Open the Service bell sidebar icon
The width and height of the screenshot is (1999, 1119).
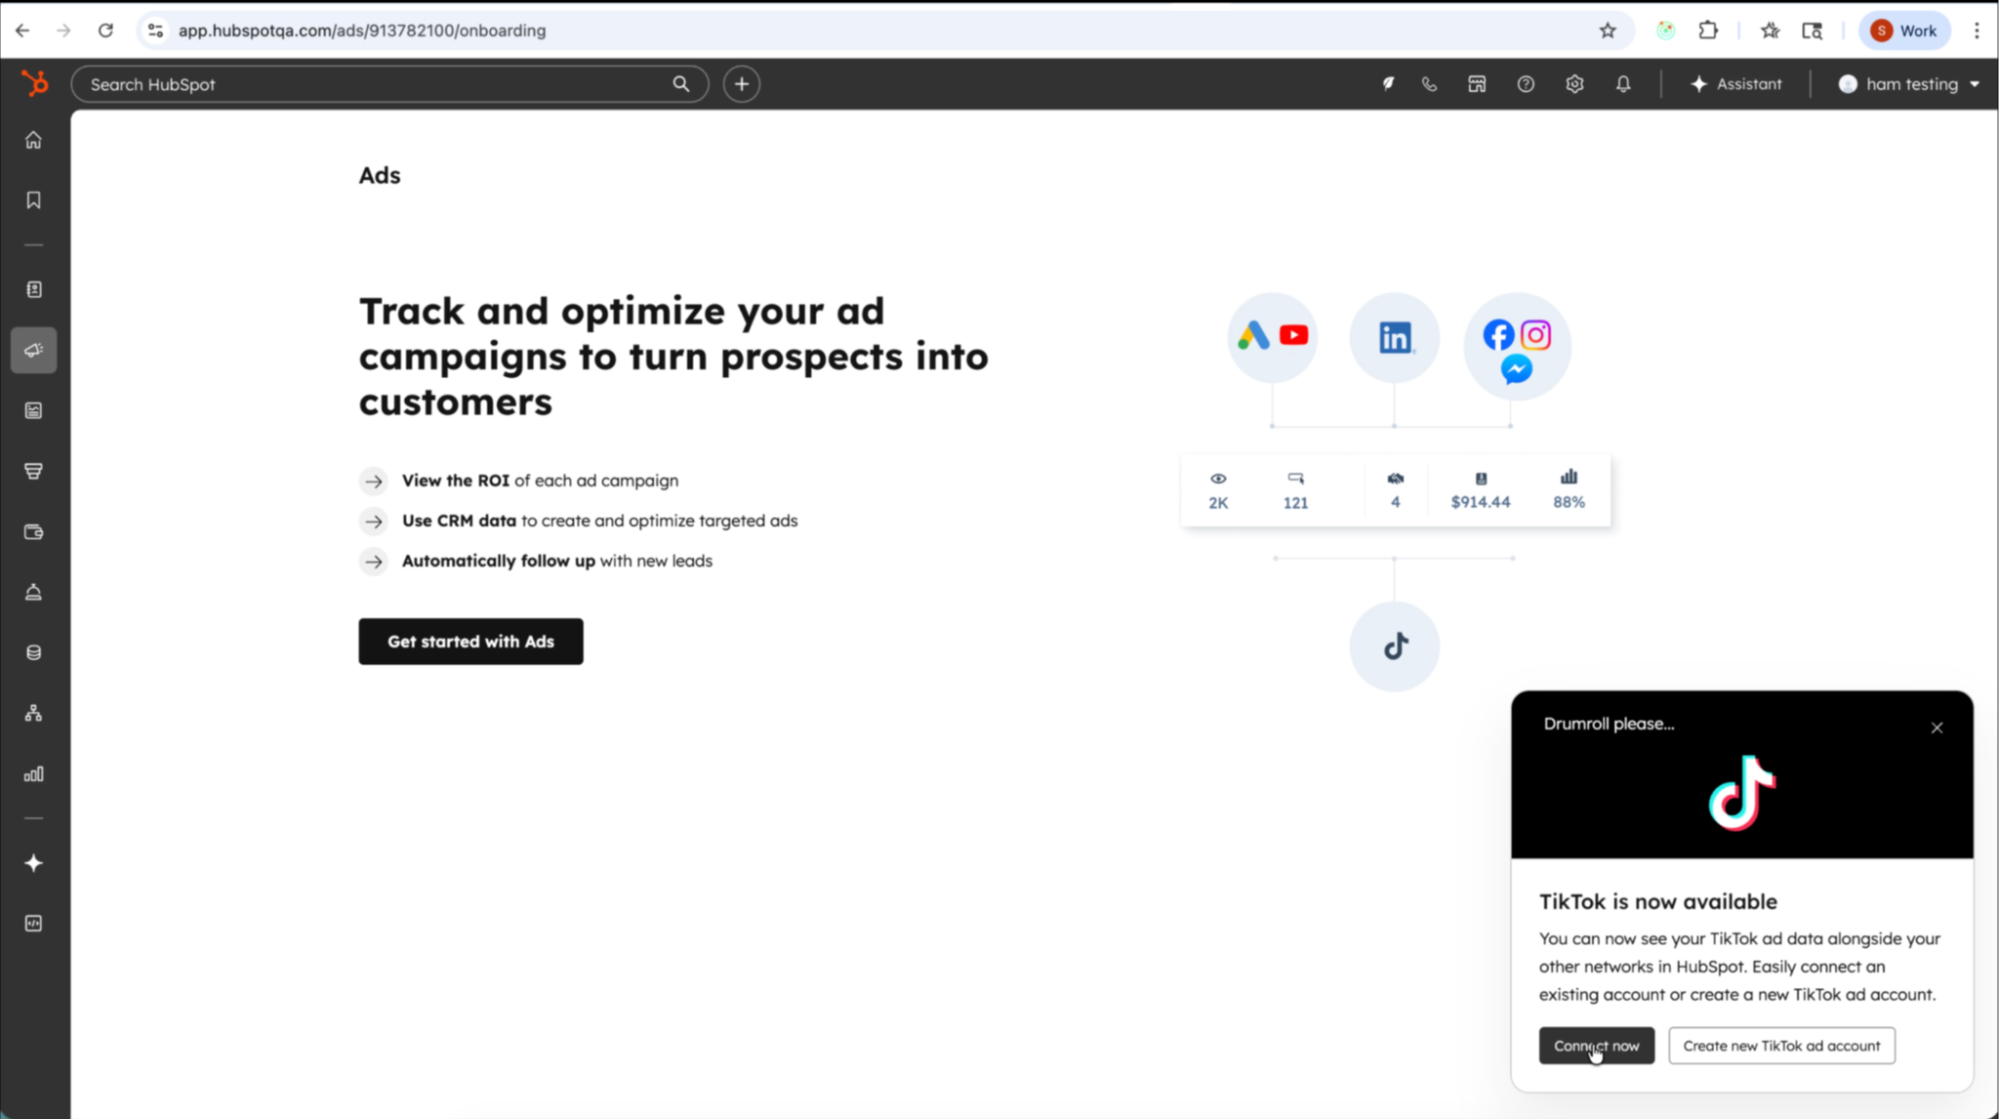(x=34, y=592)
